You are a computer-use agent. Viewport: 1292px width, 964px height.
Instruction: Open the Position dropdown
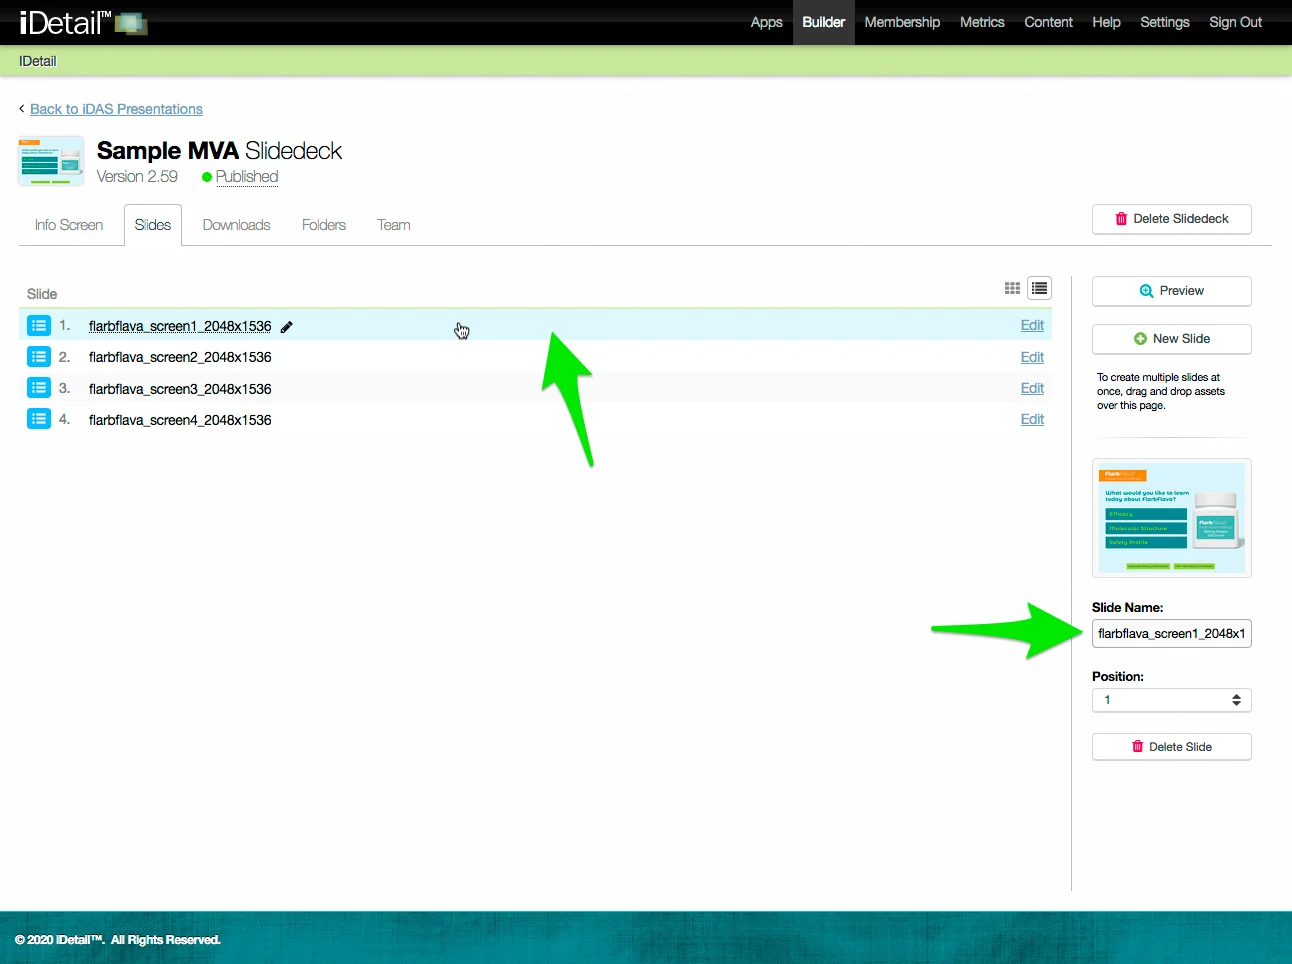(1172, 700)
